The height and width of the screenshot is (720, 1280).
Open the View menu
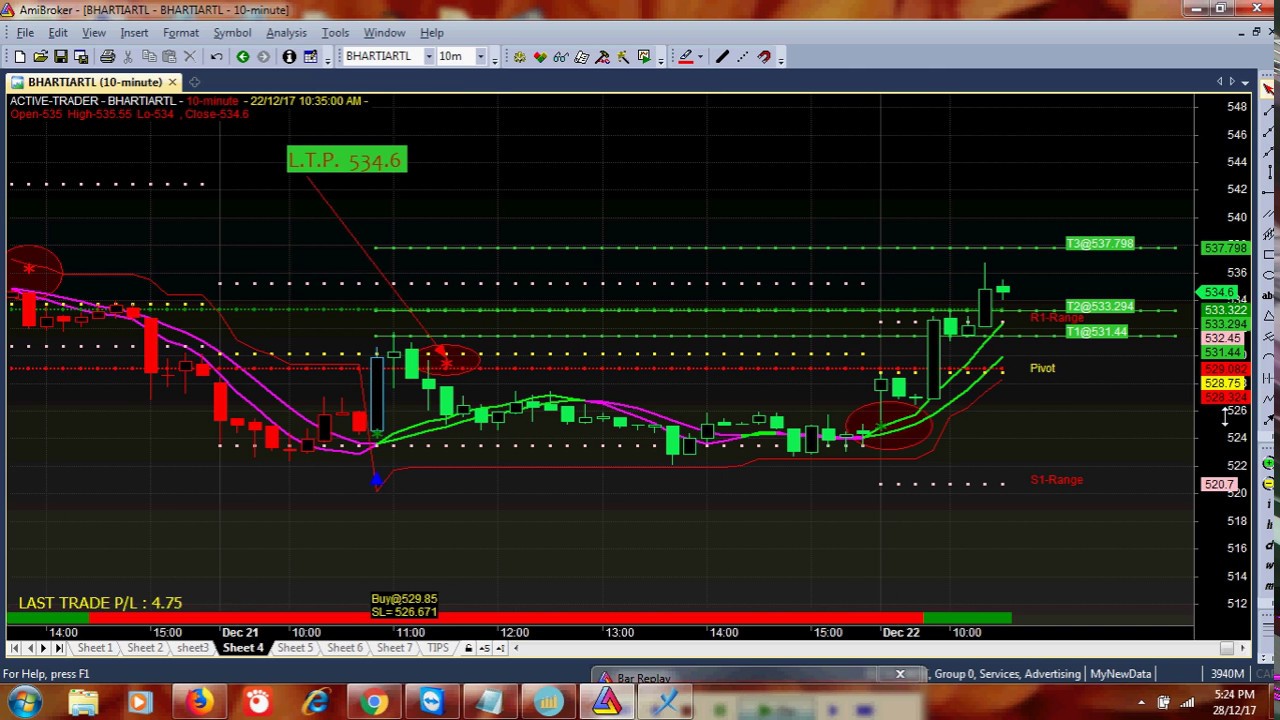pyautogui.click(x=94, y=33)
